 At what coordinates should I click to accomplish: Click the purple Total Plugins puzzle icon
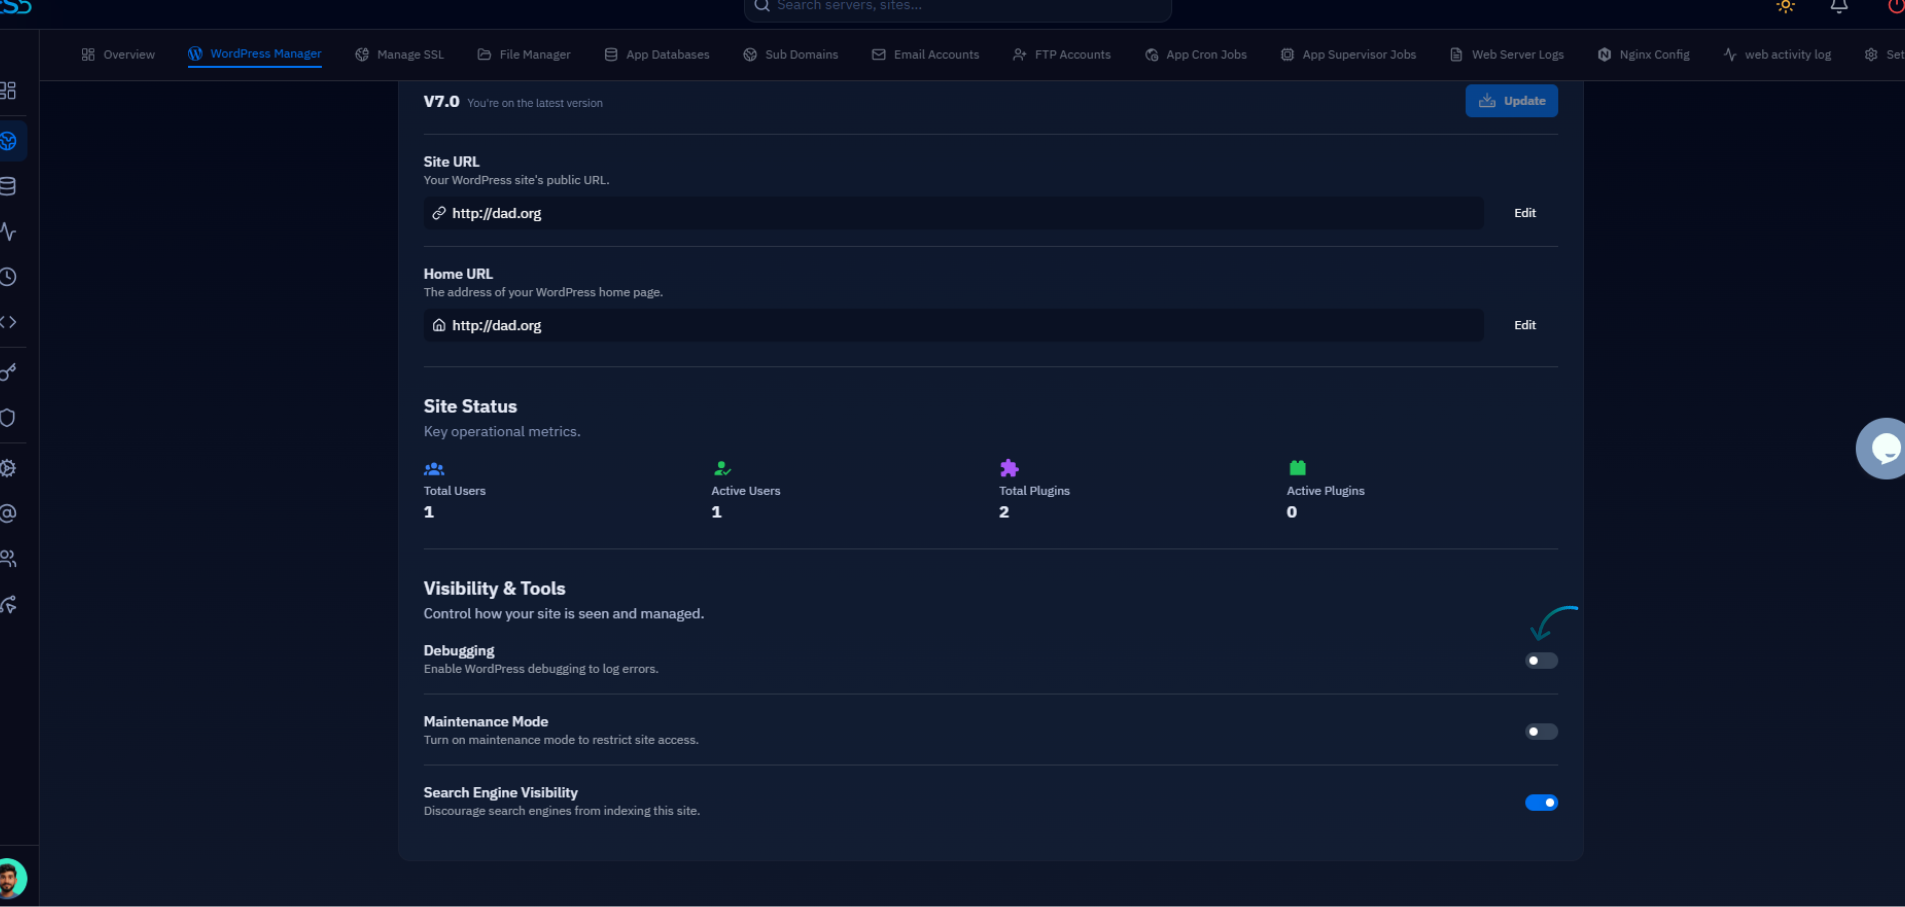(x=1009, y=468)
